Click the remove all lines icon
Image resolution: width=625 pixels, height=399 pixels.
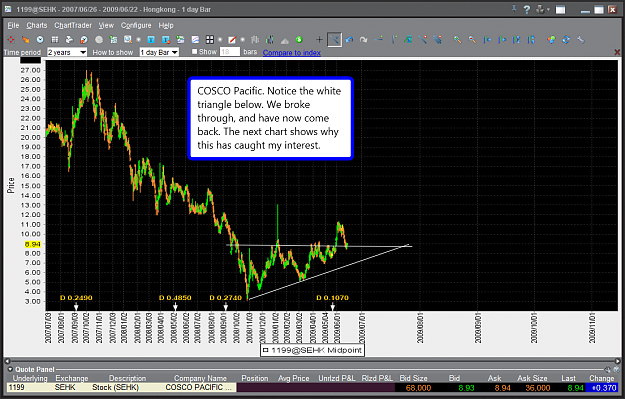point(437,39)
